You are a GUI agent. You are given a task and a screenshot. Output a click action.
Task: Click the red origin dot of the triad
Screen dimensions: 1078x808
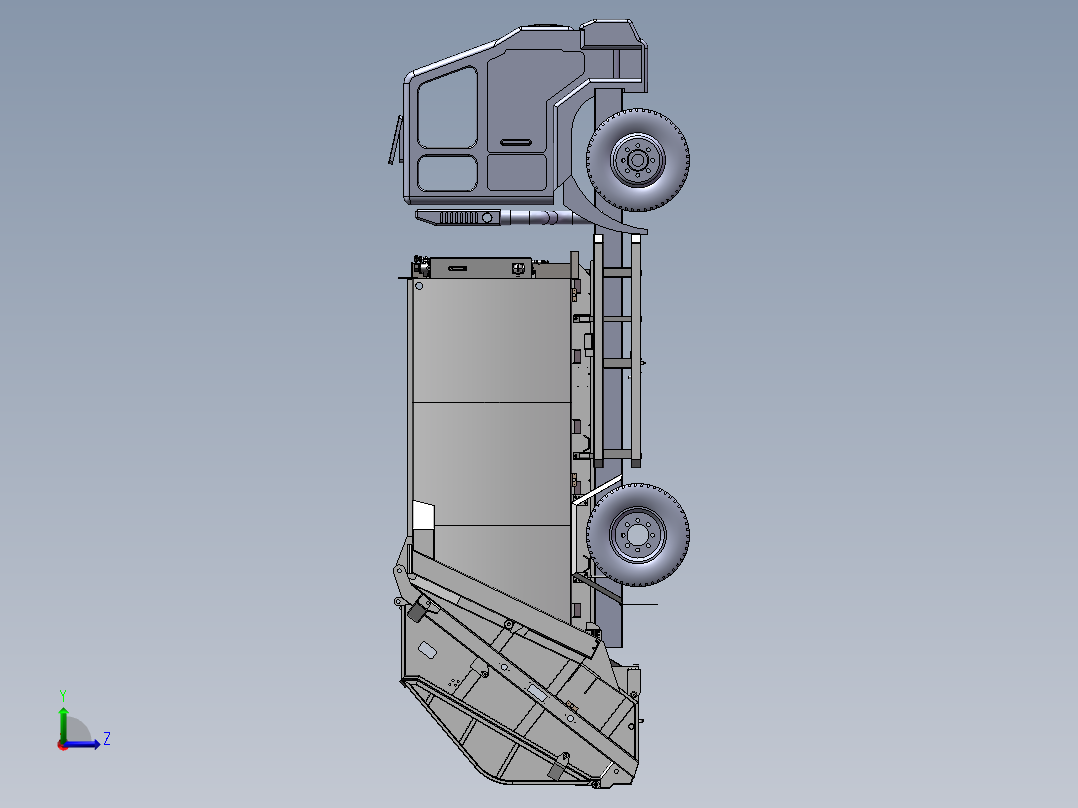(x=62, y=745)
